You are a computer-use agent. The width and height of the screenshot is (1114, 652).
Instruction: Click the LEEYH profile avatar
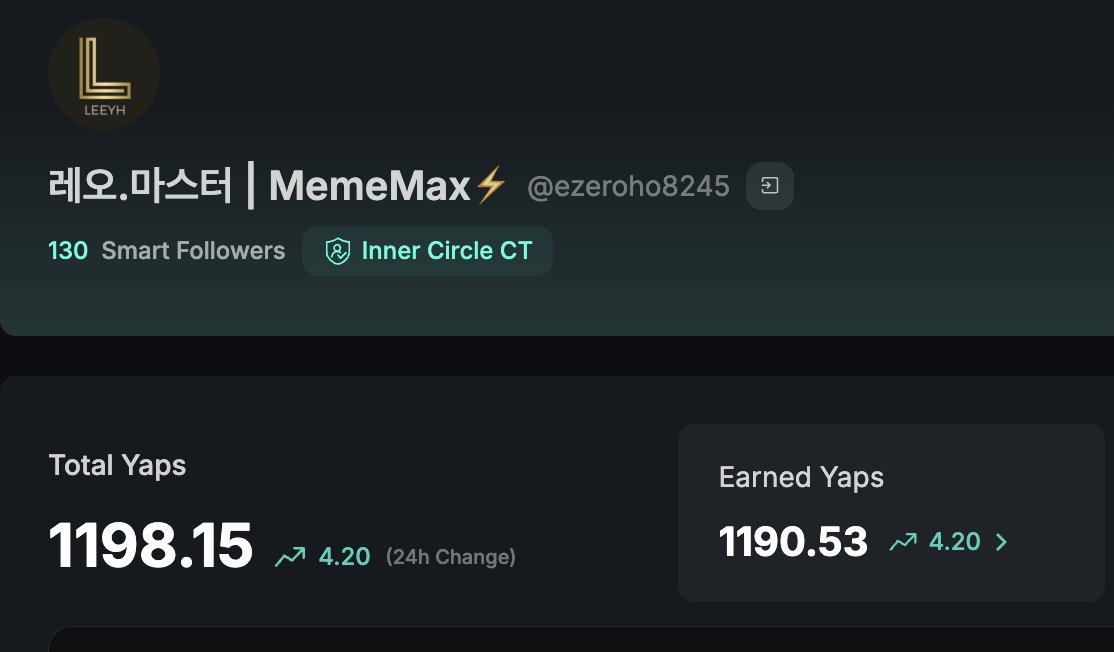104,75
